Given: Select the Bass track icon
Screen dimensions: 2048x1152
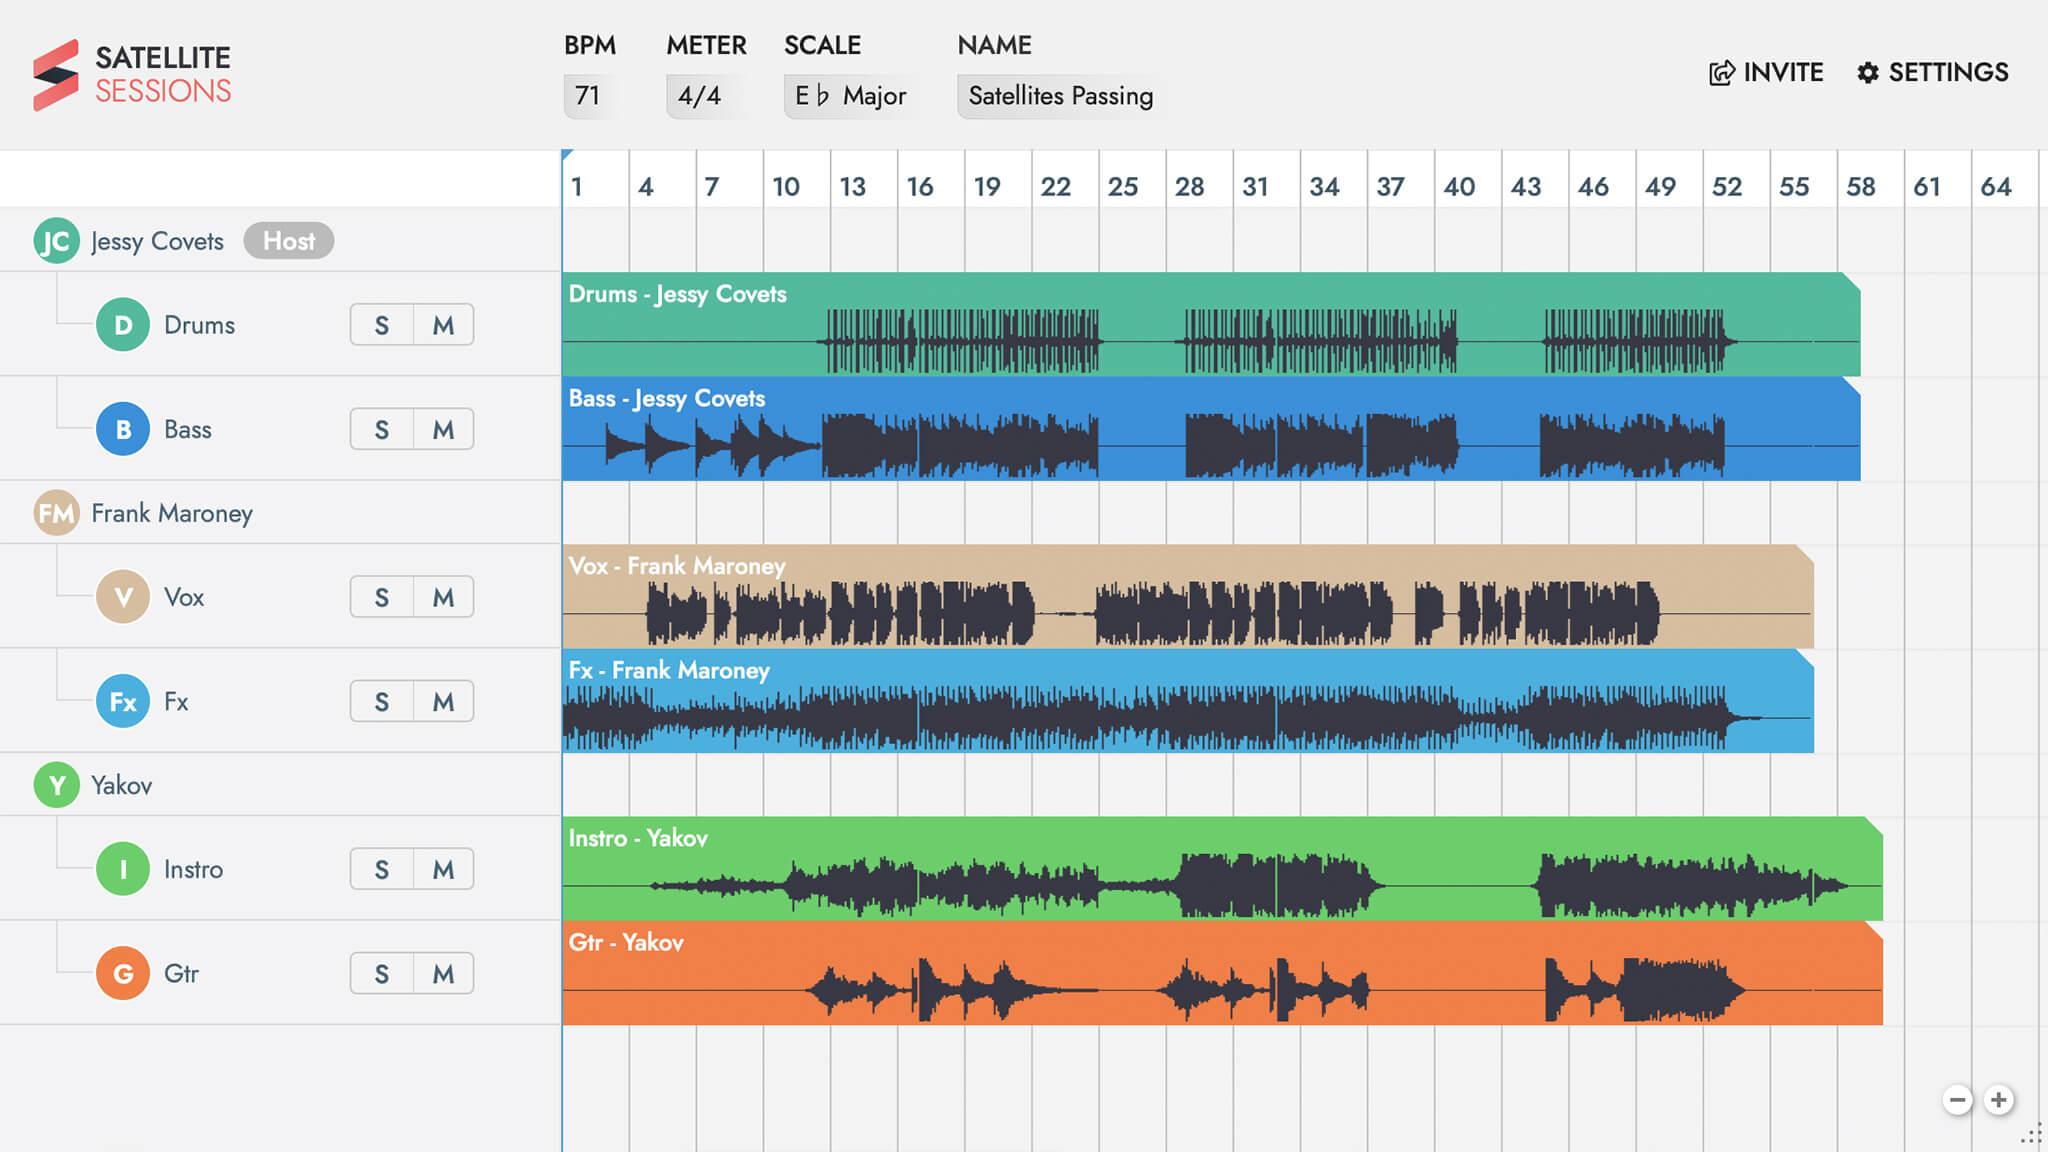Looking at the screenshot, I should tap(123, 428).
